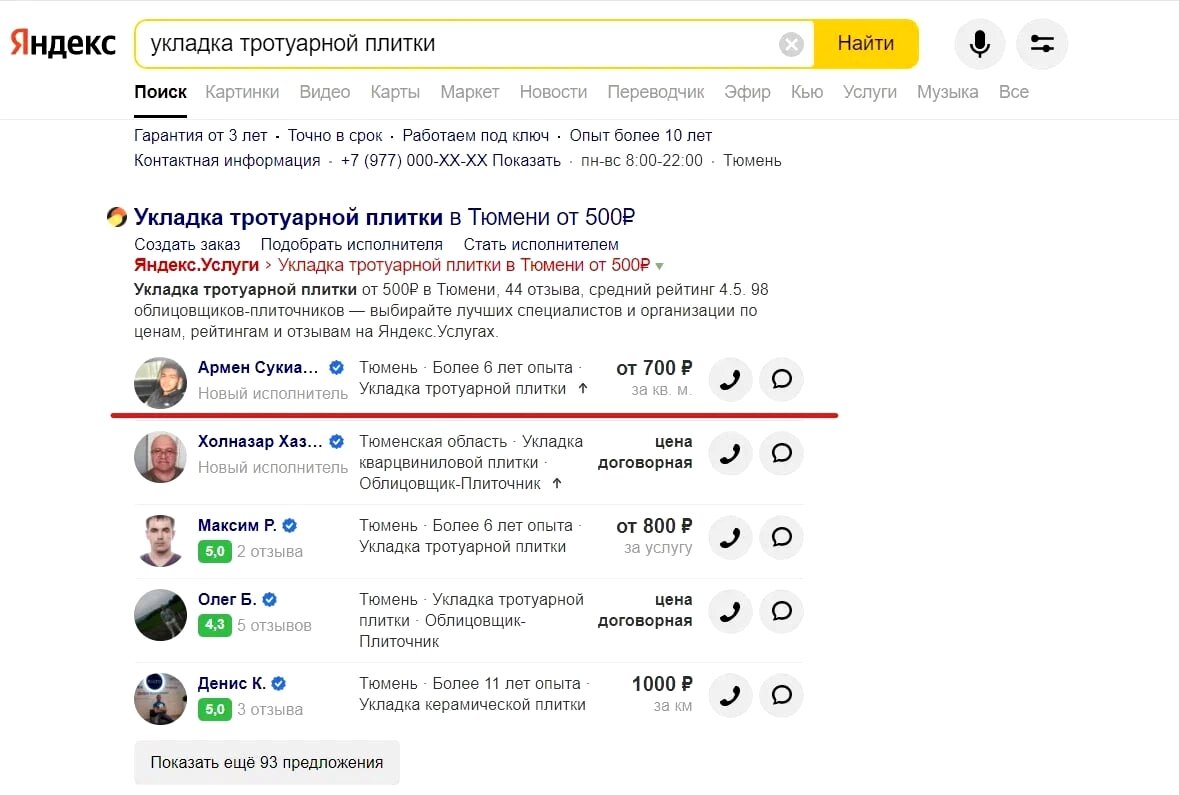The width and height of the screenshot is (1179, 795).
Task: Start voice search with the microphone icon
Action: pos(980,44)
